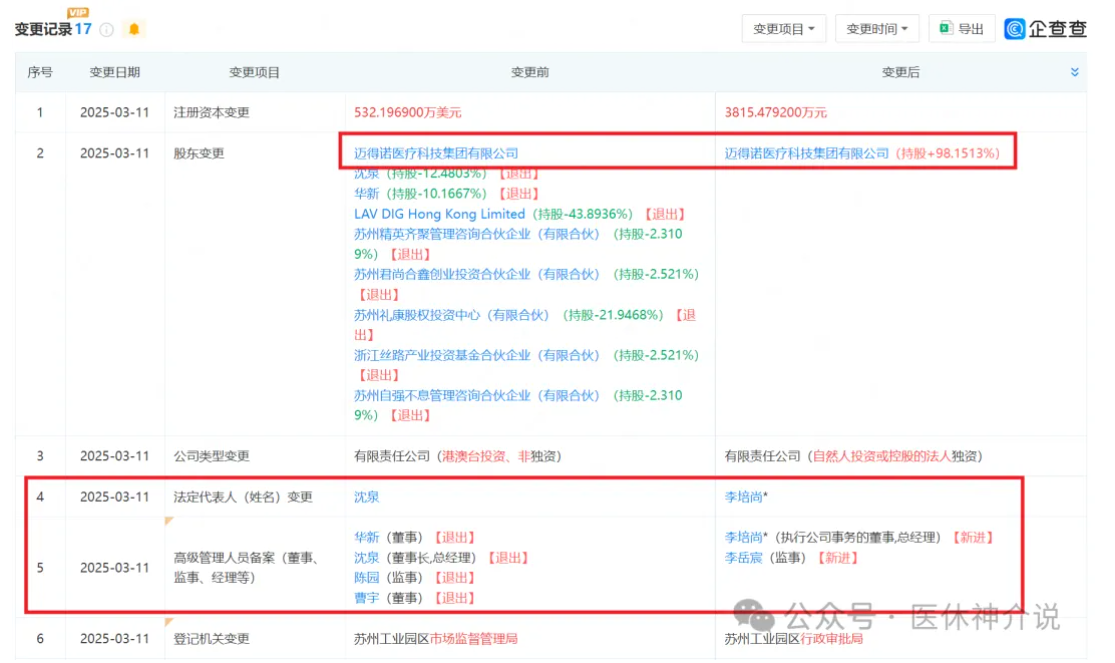Open 曹宇 (董事) link
The width and height of the screenshot is (1115, 663).
pyautogui.click(x=366, y=598)
